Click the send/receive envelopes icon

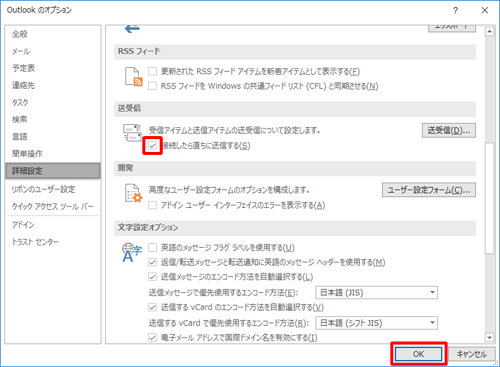(132, 132)
